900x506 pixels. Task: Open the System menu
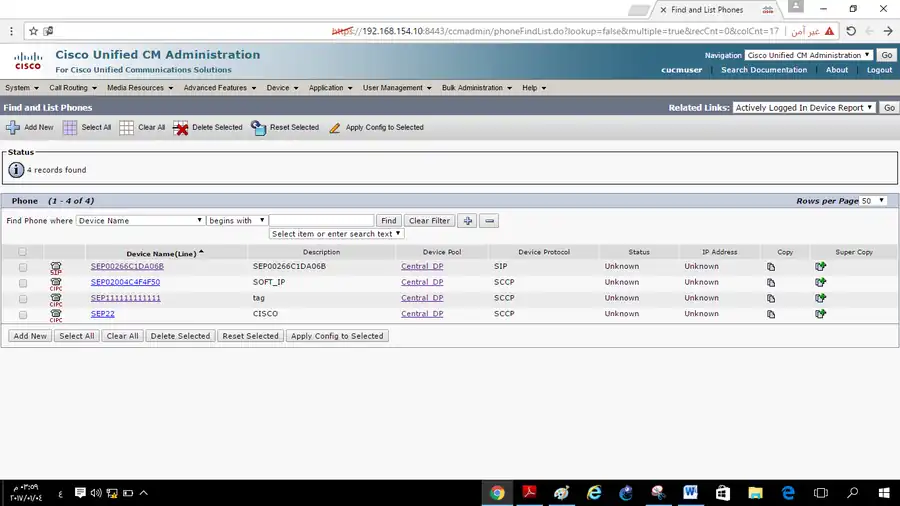(x=22, y=88)
